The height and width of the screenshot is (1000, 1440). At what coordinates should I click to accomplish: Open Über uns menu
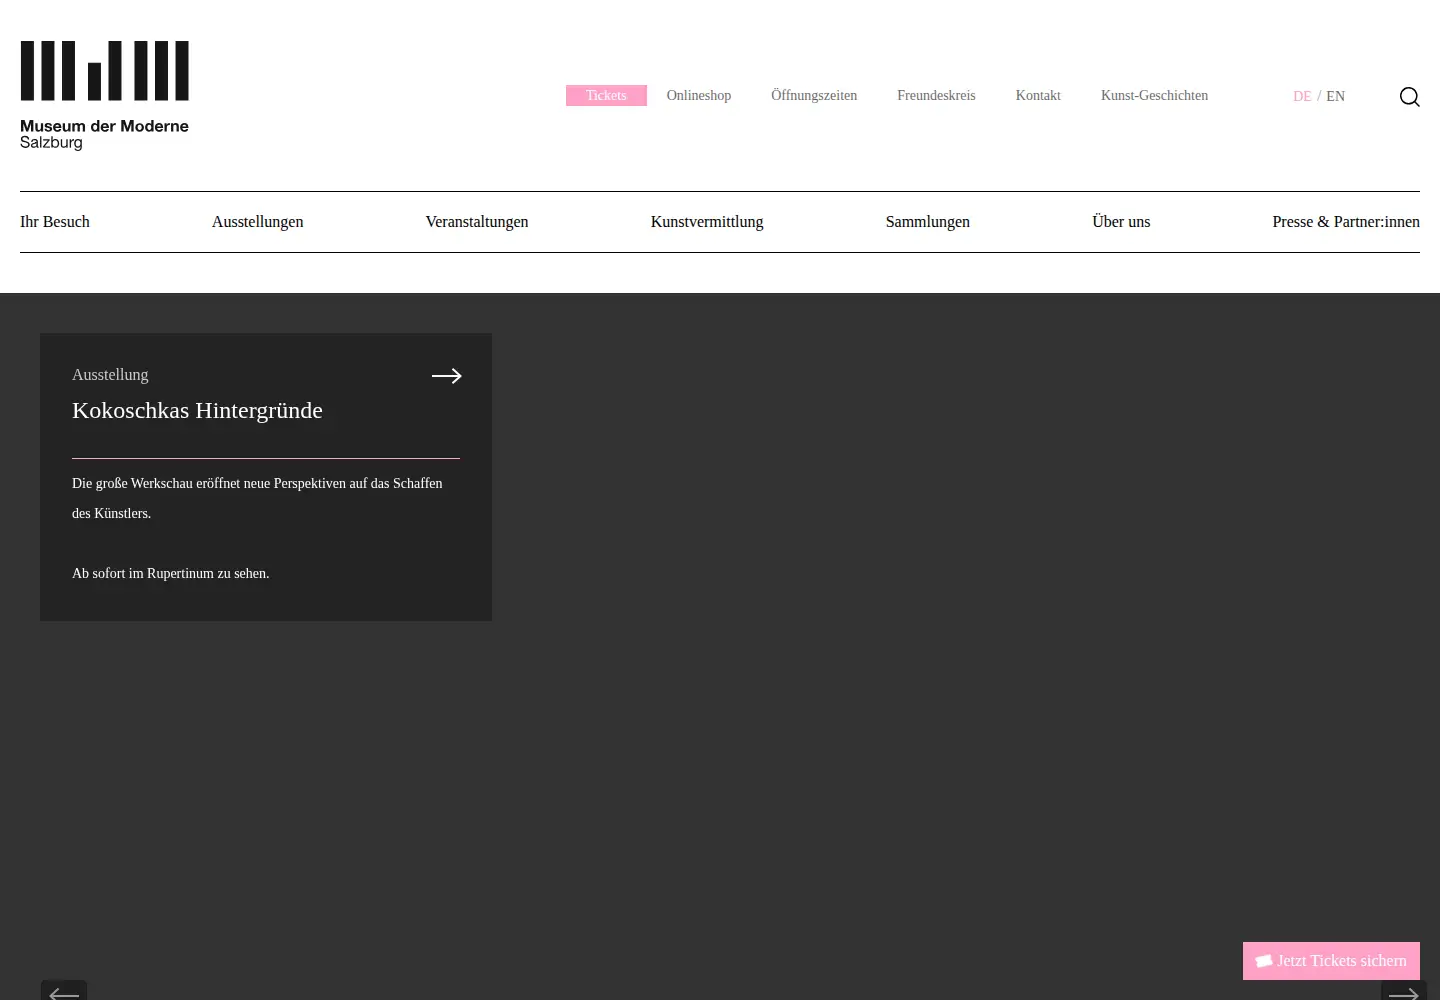1121,222
